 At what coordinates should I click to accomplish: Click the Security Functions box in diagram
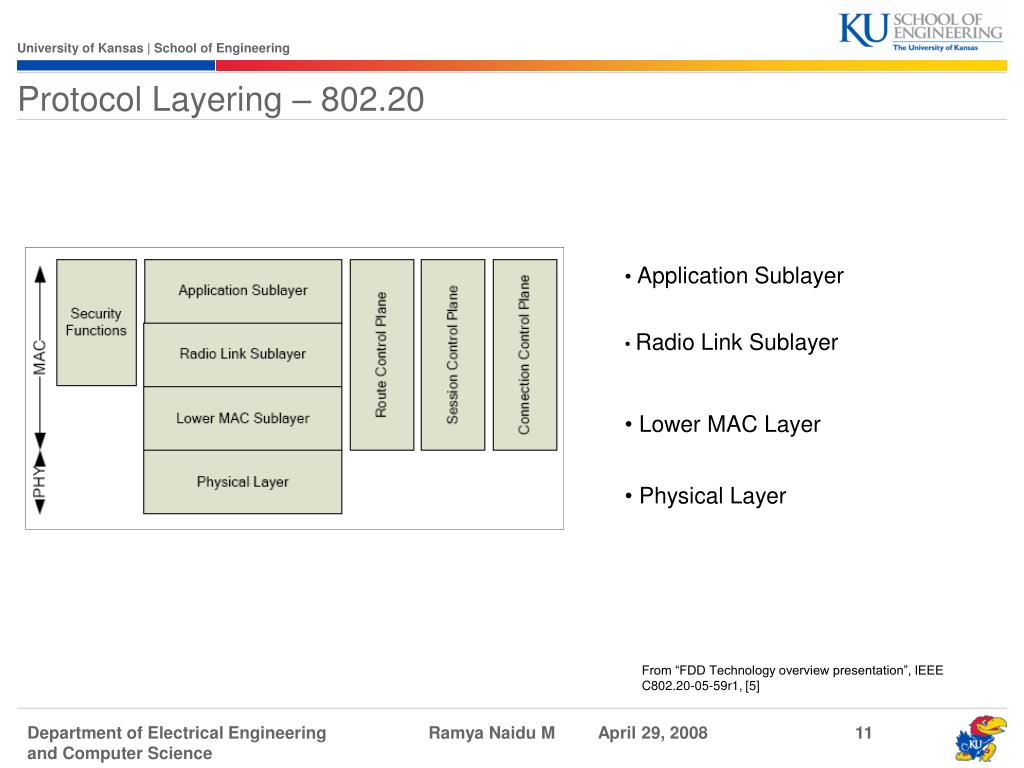97,322
